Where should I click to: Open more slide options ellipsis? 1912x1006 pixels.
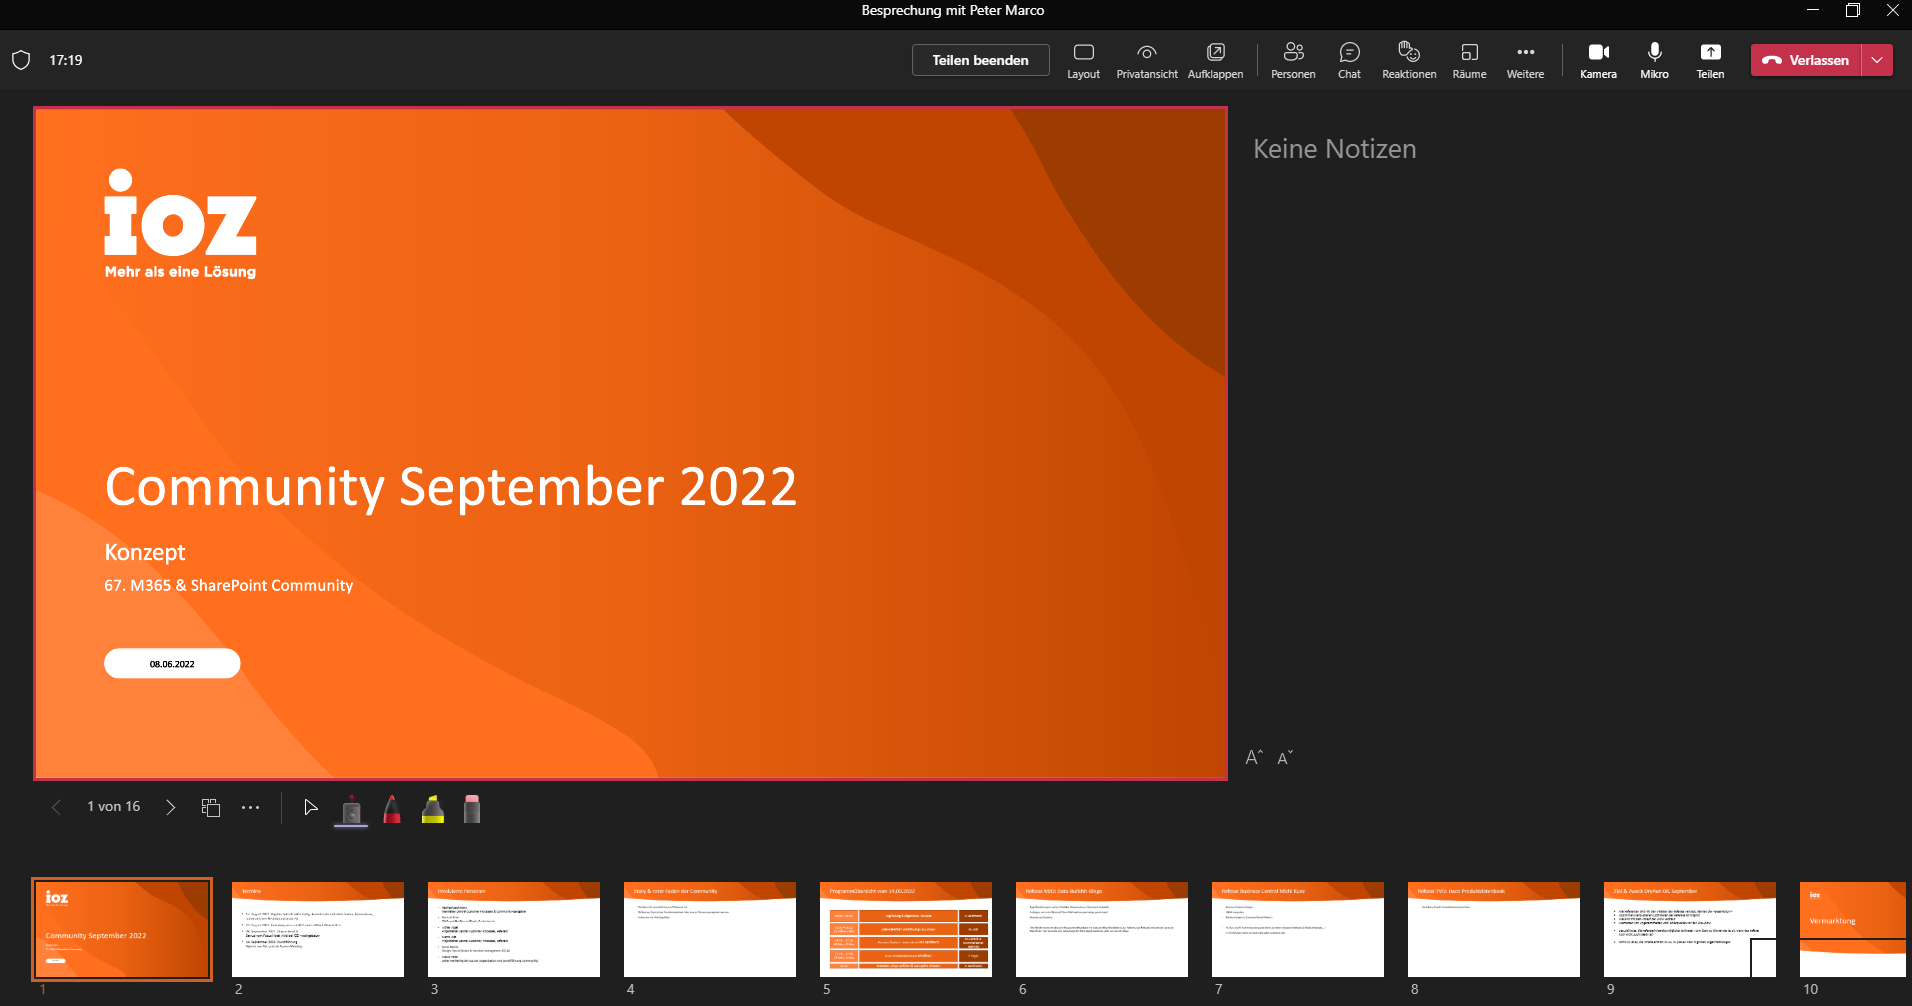tap(251, 807)
